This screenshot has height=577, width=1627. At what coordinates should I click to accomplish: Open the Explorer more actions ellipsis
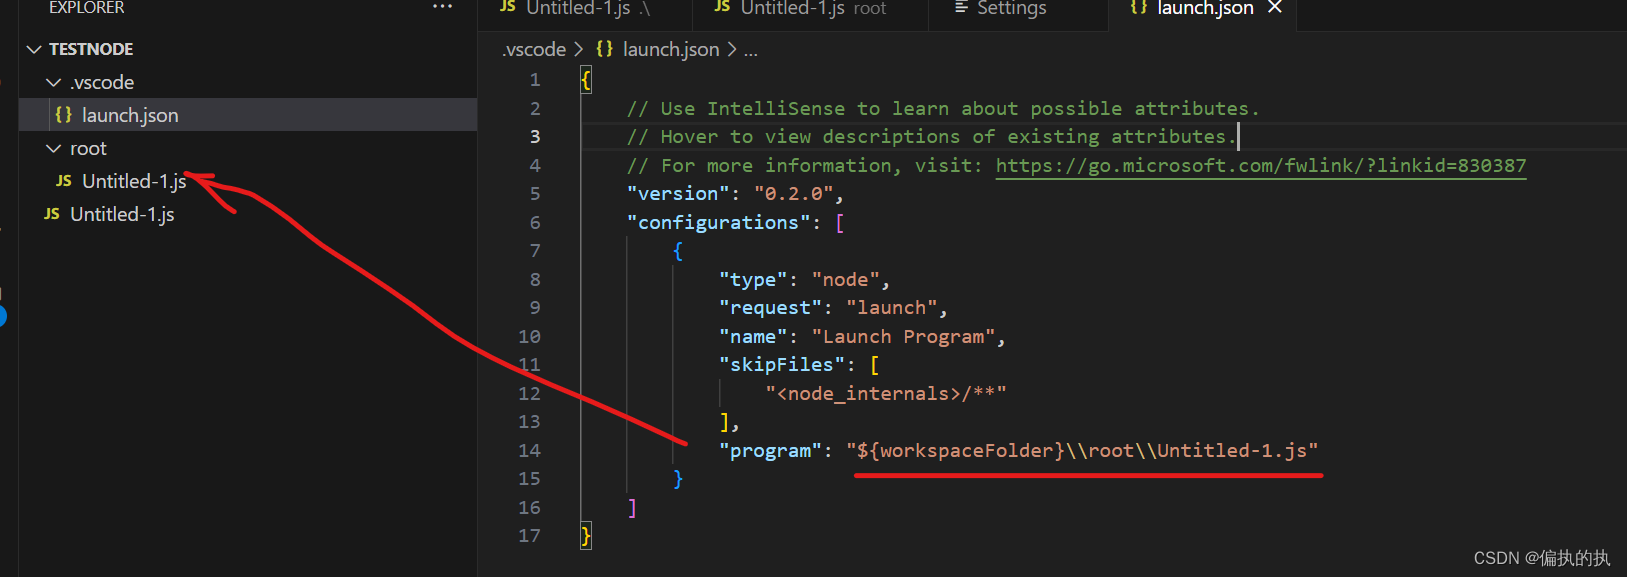(442, 7)
